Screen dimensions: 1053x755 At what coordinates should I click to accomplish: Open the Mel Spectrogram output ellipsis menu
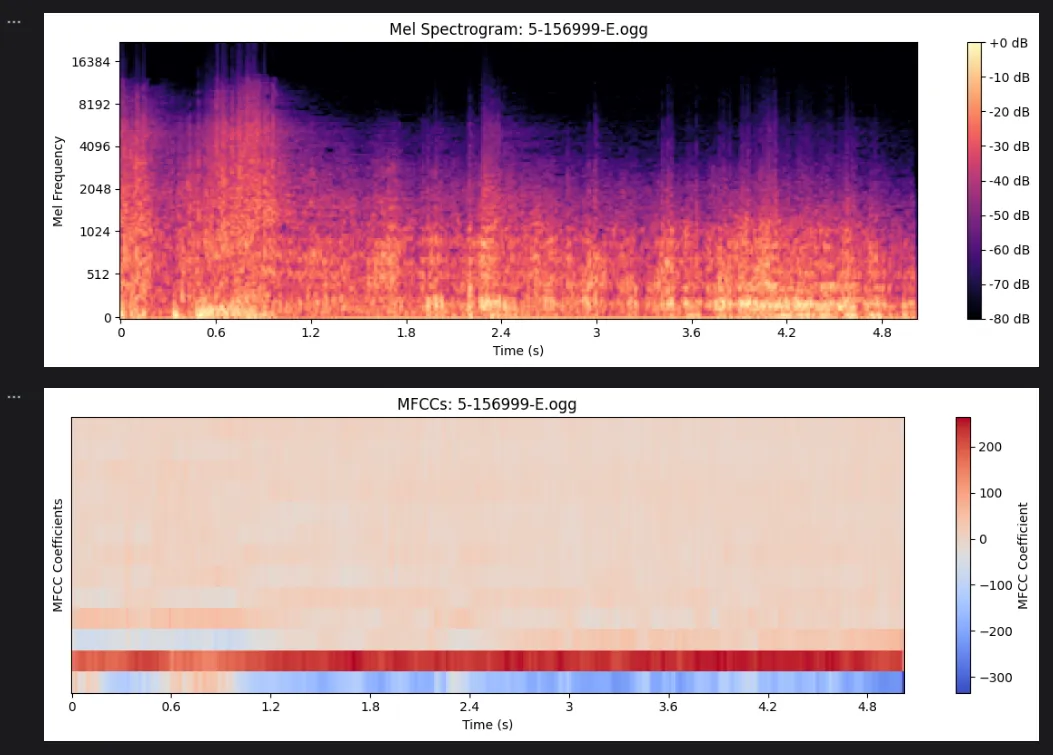[13, 22]
